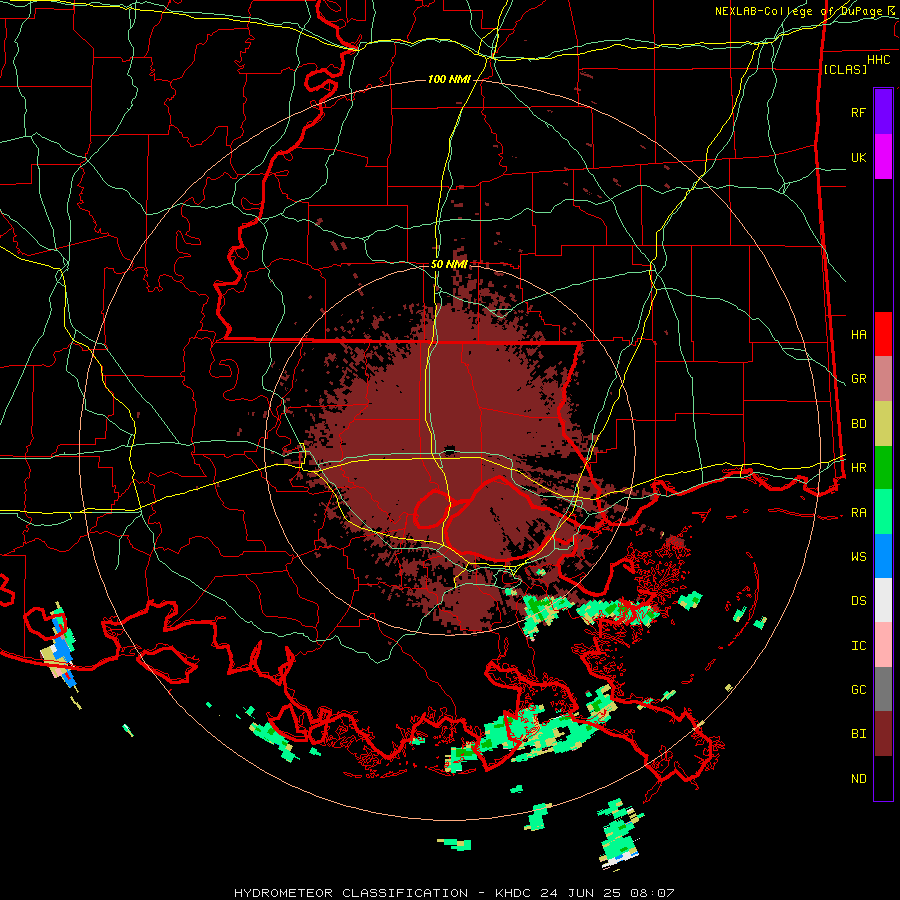This screenshot has width=900, height=900.
Task: Click the GR legend label
Action: pos(858,379)
